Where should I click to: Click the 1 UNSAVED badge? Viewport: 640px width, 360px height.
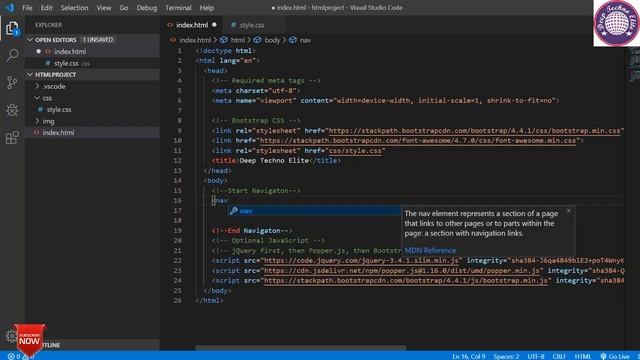98,40
